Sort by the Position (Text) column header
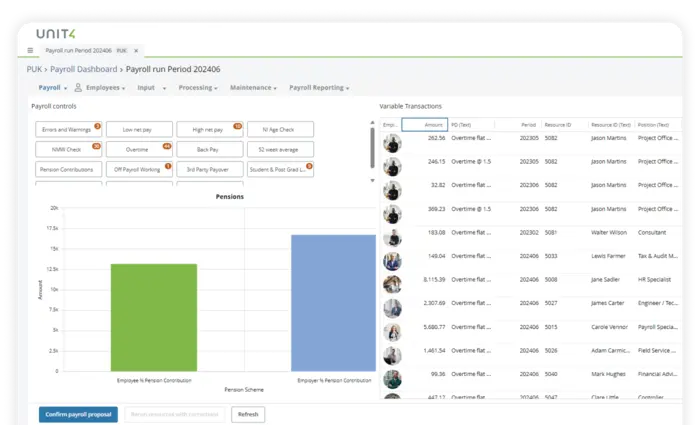The image size is (700, 425). pyautogui.click(x=657, y=125)
